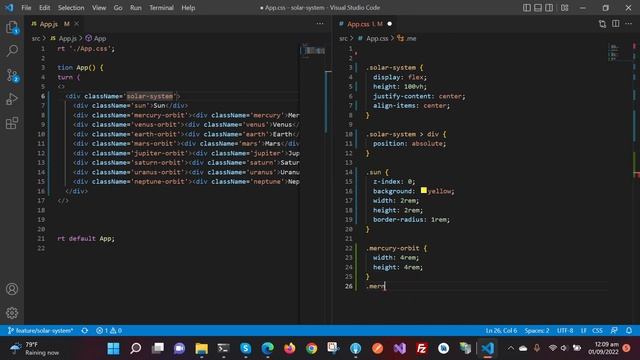Screen dimensions: 640x360
Task: Click end of '.merr' on line 26 in App.css
Action: (384, 286)
